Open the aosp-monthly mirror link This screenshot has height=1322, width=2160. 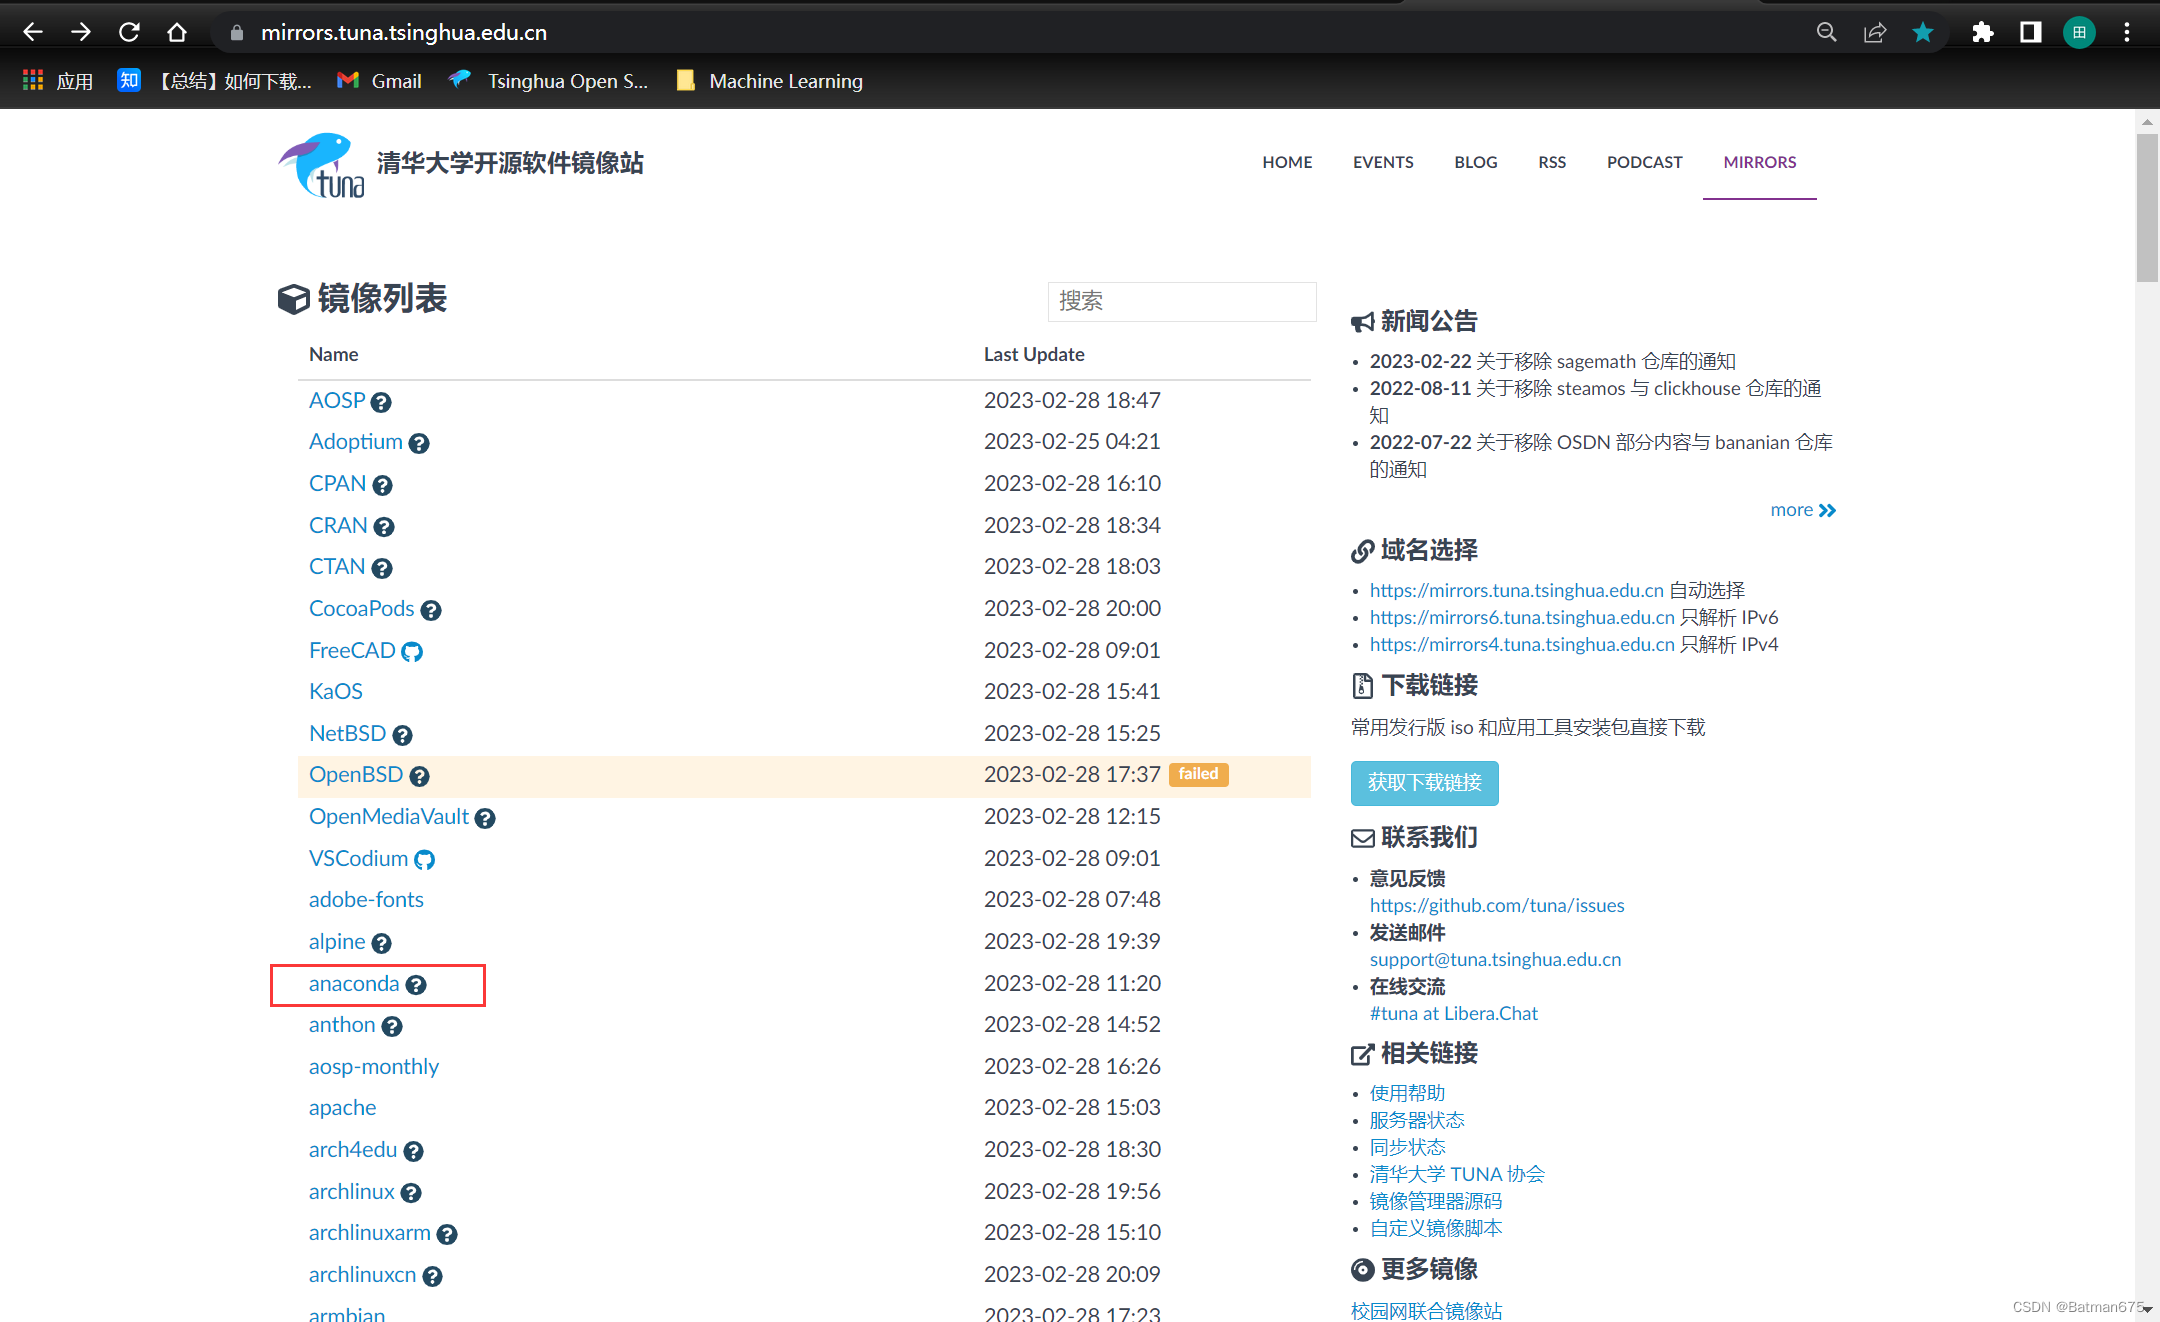pyautogui.click(x=374, y=1066)
